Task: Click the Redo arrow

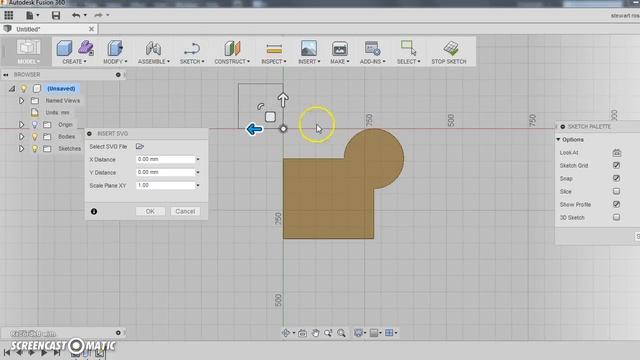Action: point(98,16)
